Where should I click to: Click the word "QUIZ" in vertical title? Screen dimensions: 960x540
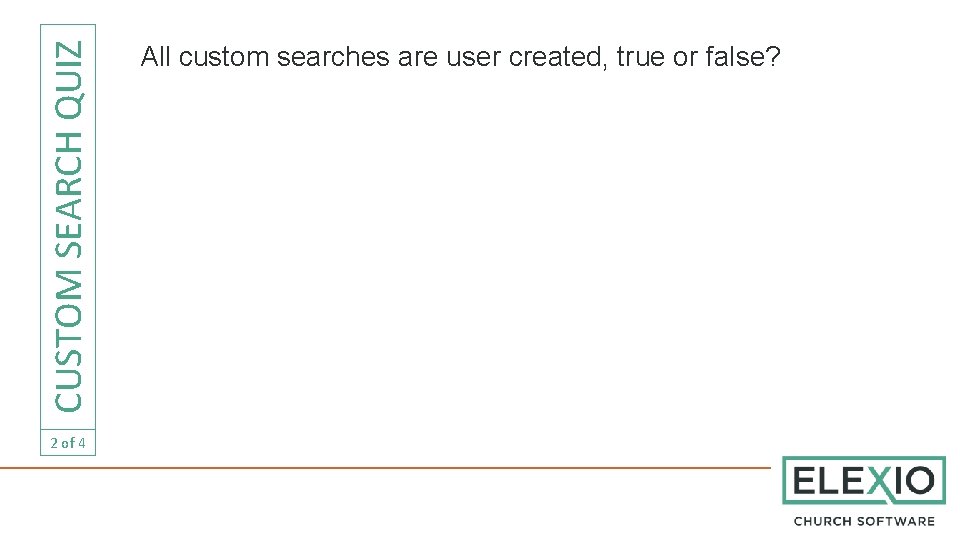69,80
